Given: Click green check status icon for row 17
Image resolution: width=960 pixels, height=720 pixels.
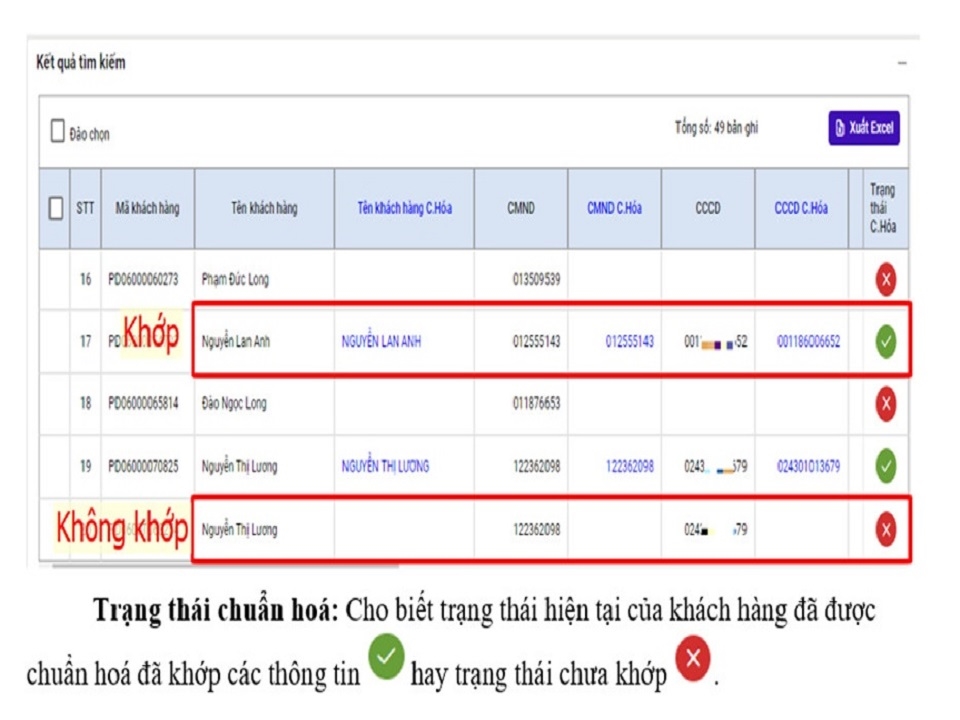Looking at the screenshot, I should coord(885,342).
